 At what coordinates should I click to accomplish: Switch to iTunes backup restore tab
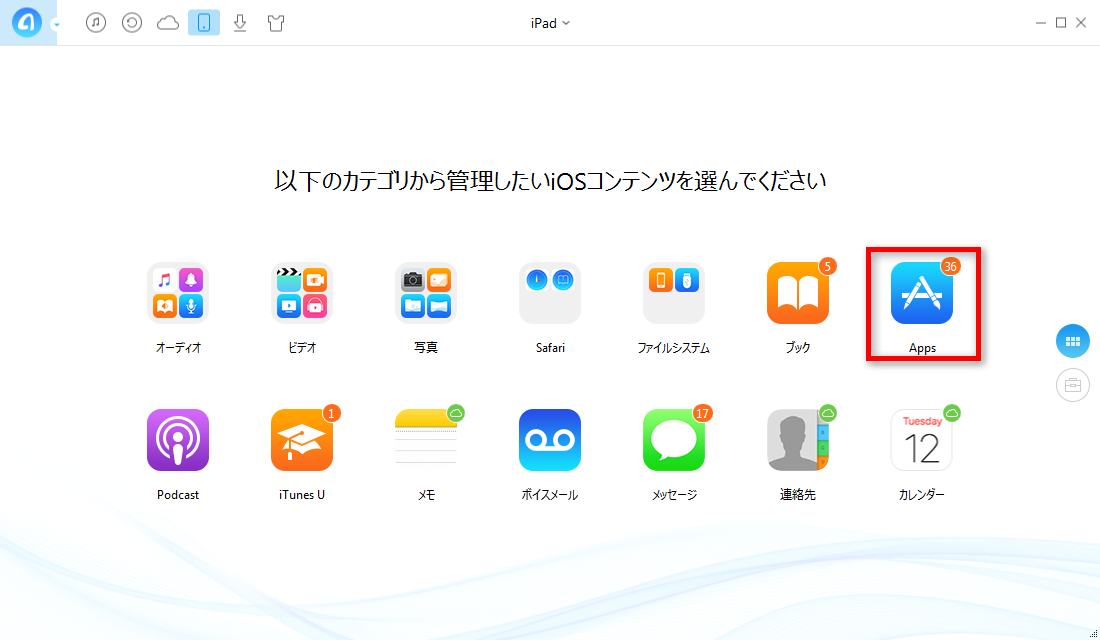coord(132,22)
